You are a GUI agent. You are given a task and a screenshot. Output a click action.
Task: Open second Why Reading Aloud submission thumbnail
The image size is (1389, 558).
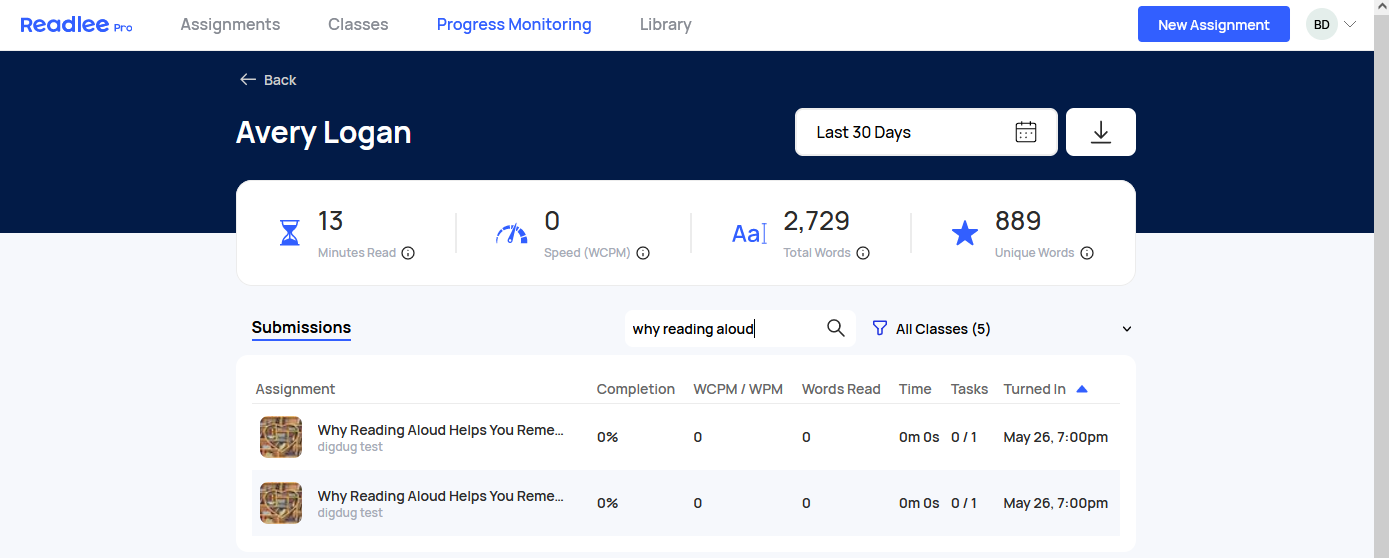click(x=281, y=503)
